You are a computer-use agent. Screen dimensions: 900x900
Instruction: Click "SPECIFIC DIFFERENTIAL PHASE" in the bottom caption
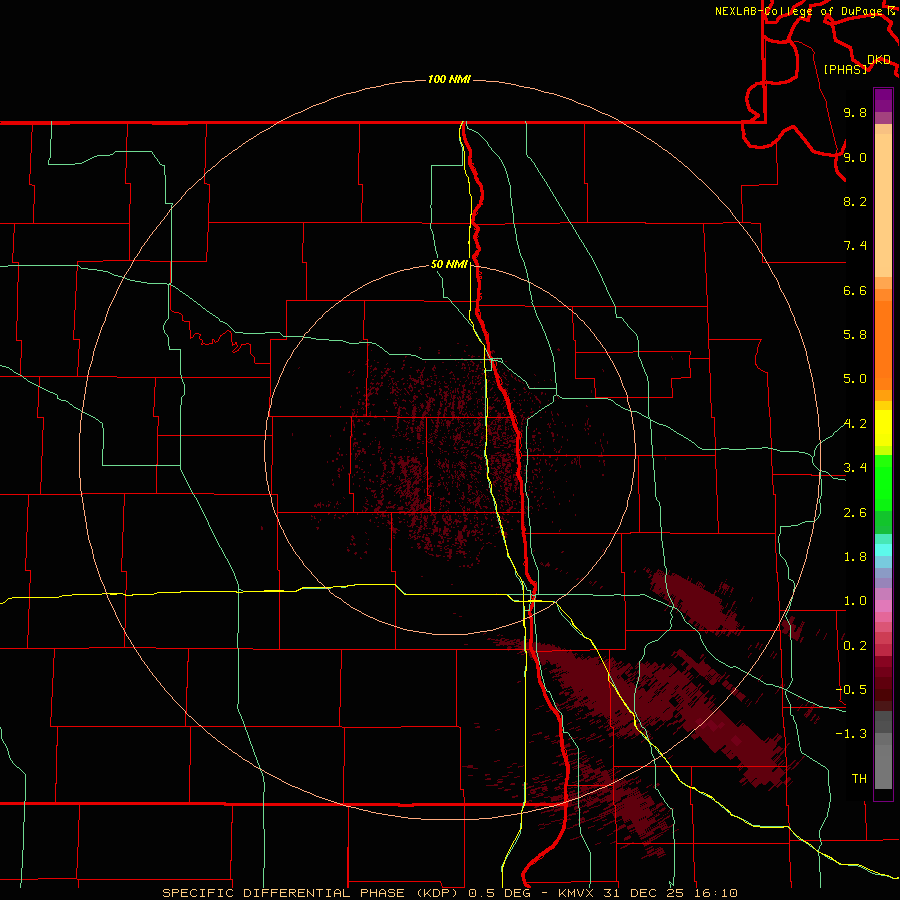[x=285, y=893]
